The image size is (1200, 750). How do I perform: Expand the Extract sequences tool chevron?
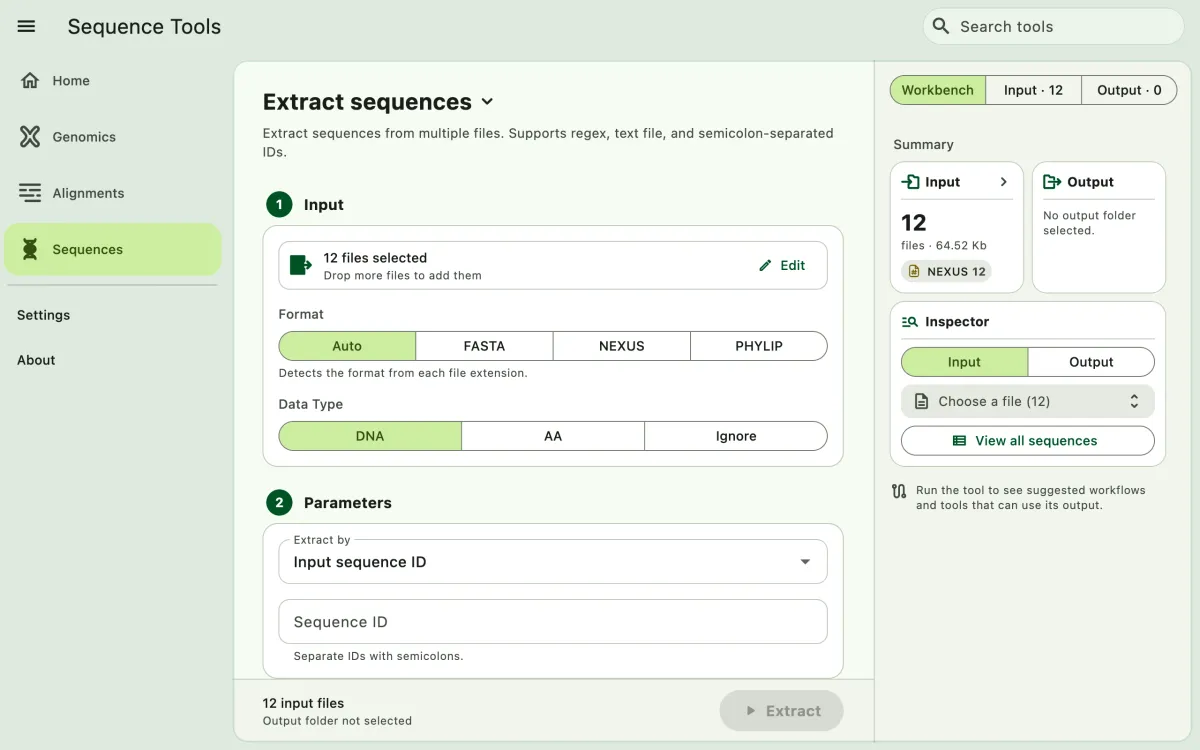[487, 102]
